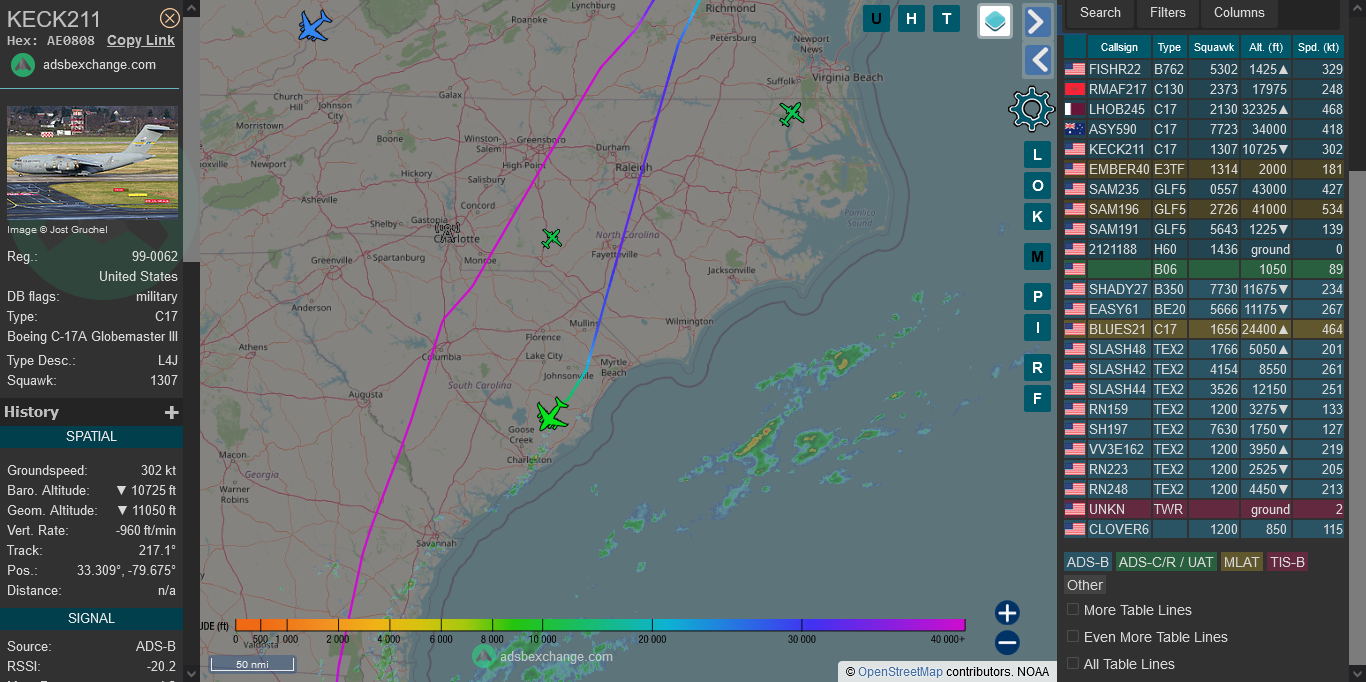Check the All Table Lines checkbox

[1073, 664]
